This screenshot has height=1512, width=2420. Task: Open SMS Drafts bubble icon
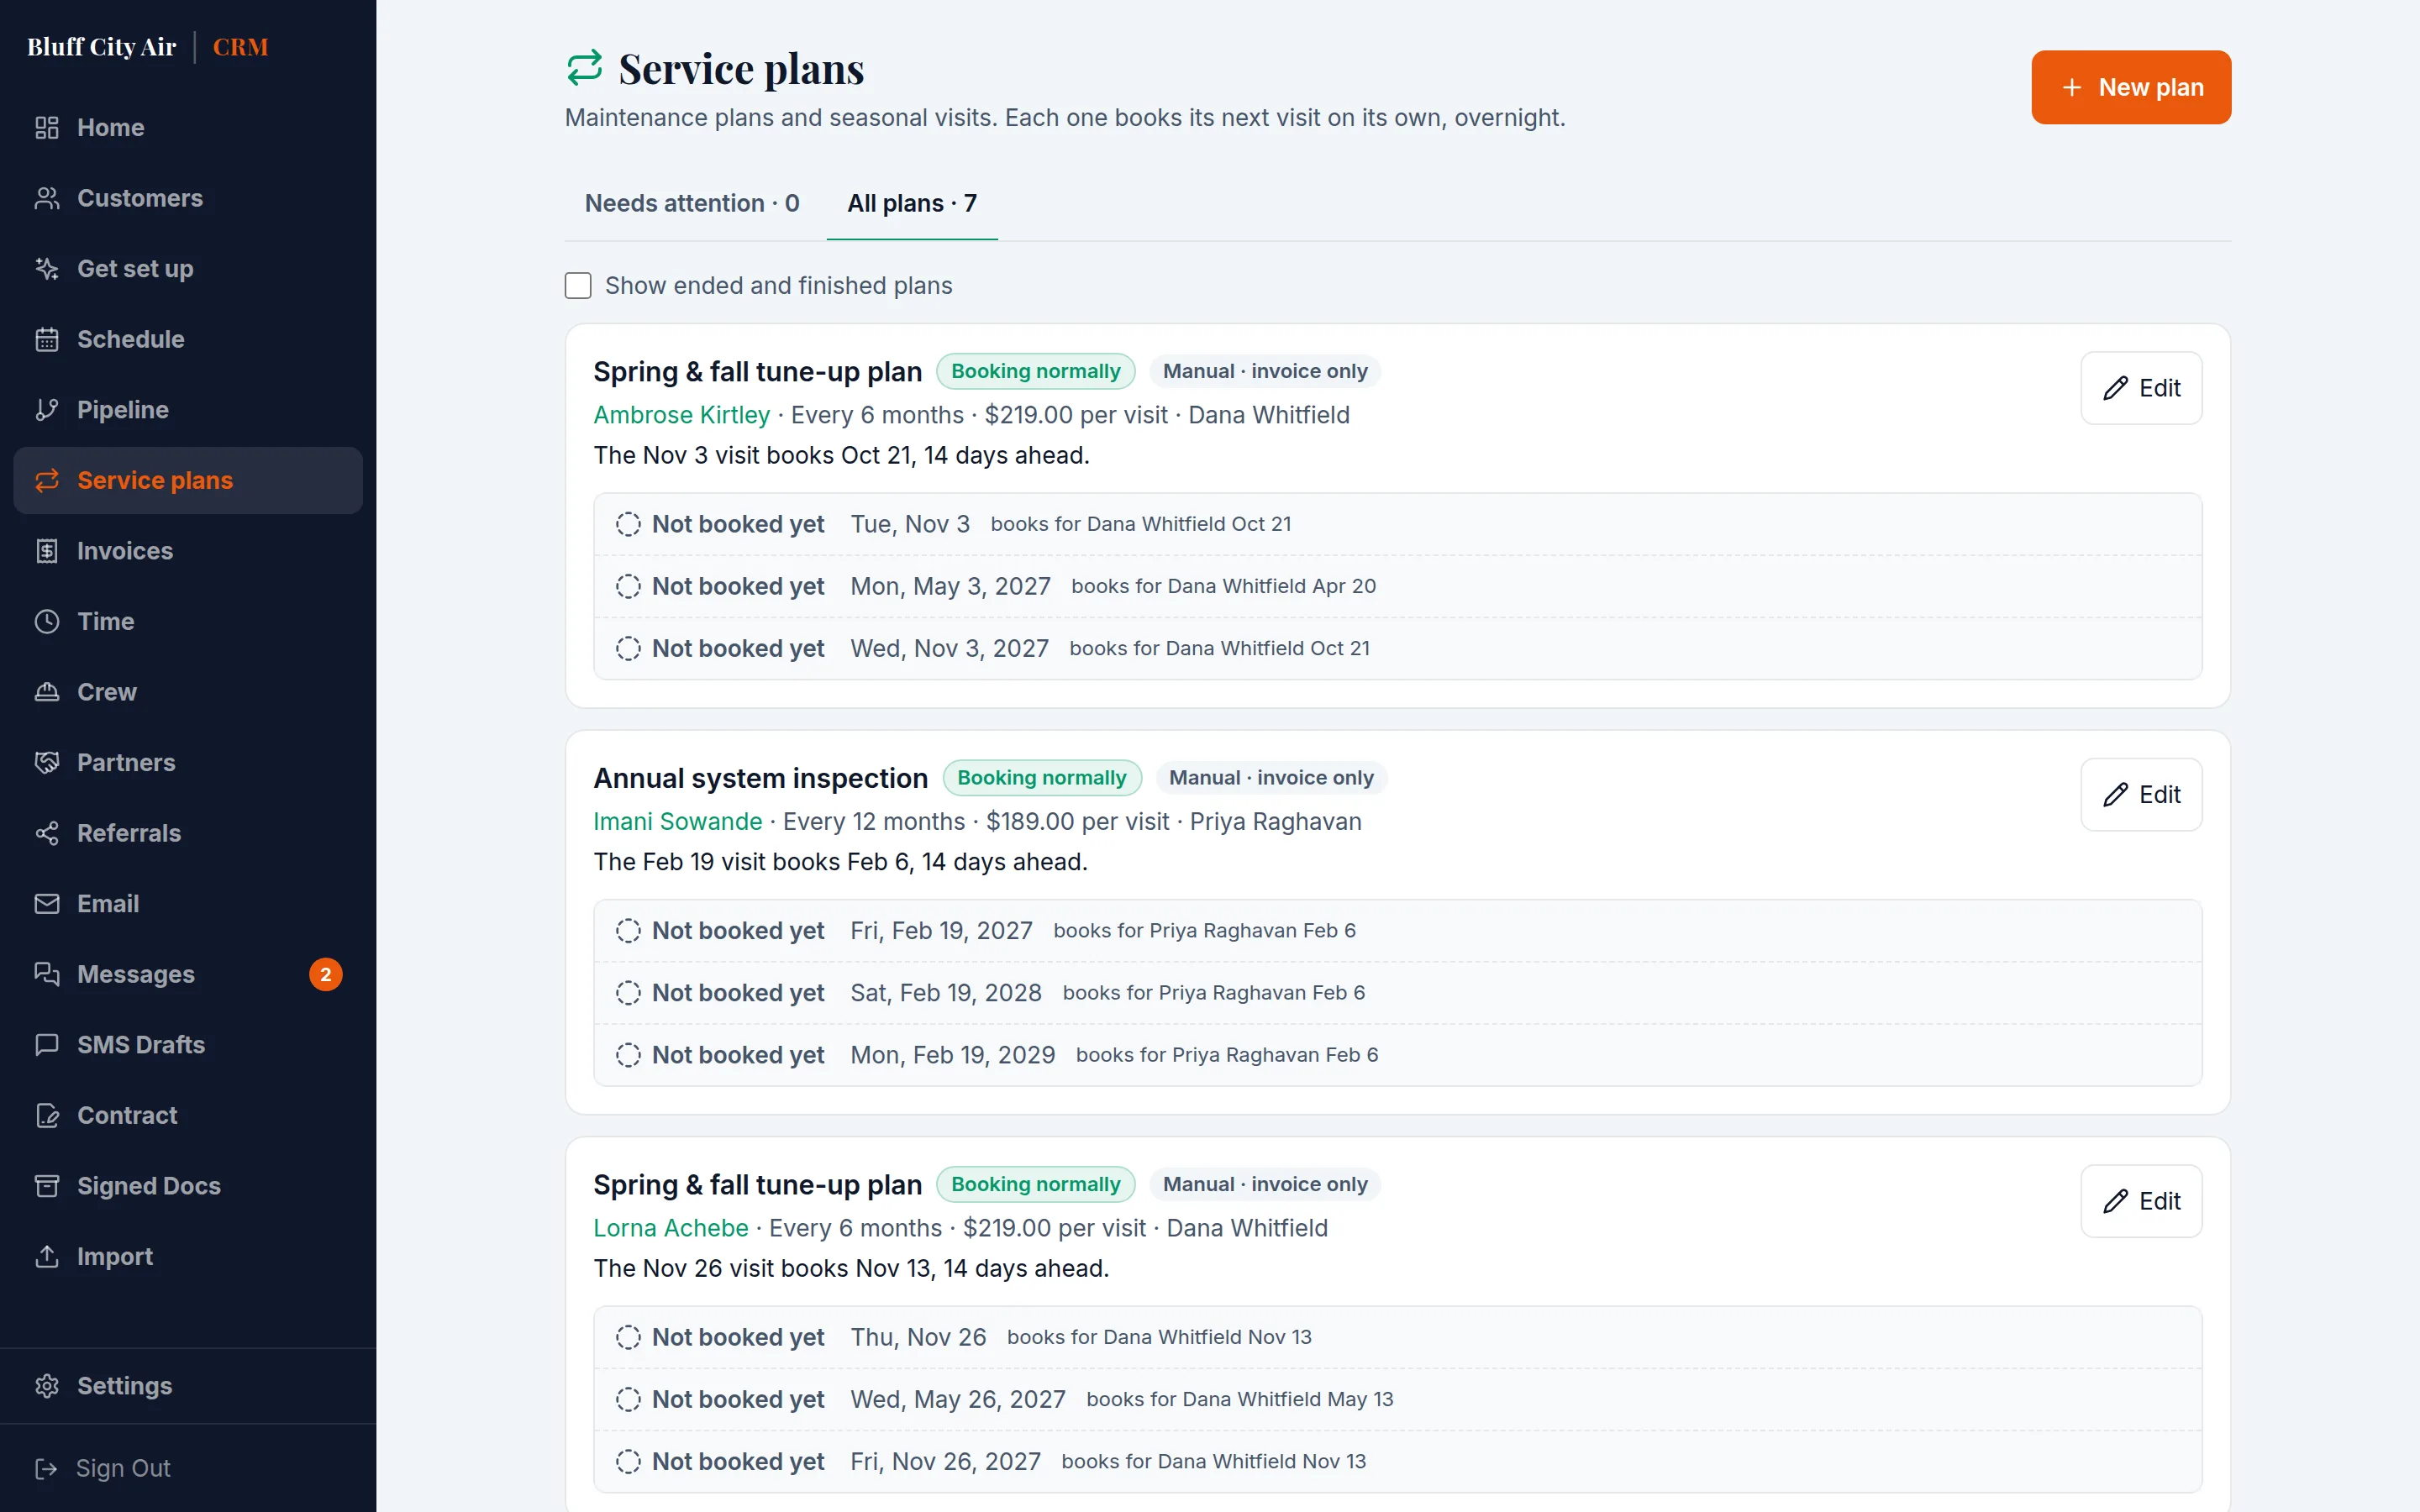click(47, 1044)
